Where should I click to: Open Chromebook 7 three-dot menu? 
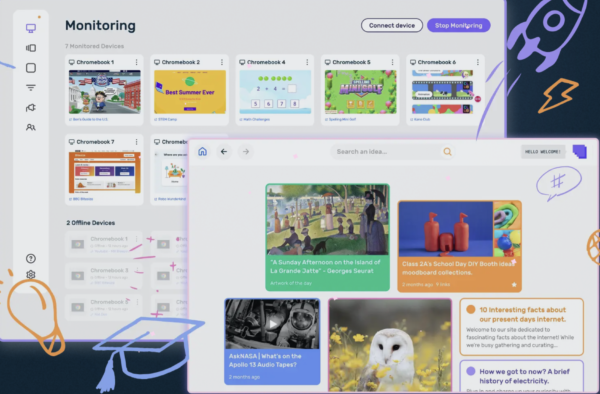pyautogui.click(x=136, y=142)
